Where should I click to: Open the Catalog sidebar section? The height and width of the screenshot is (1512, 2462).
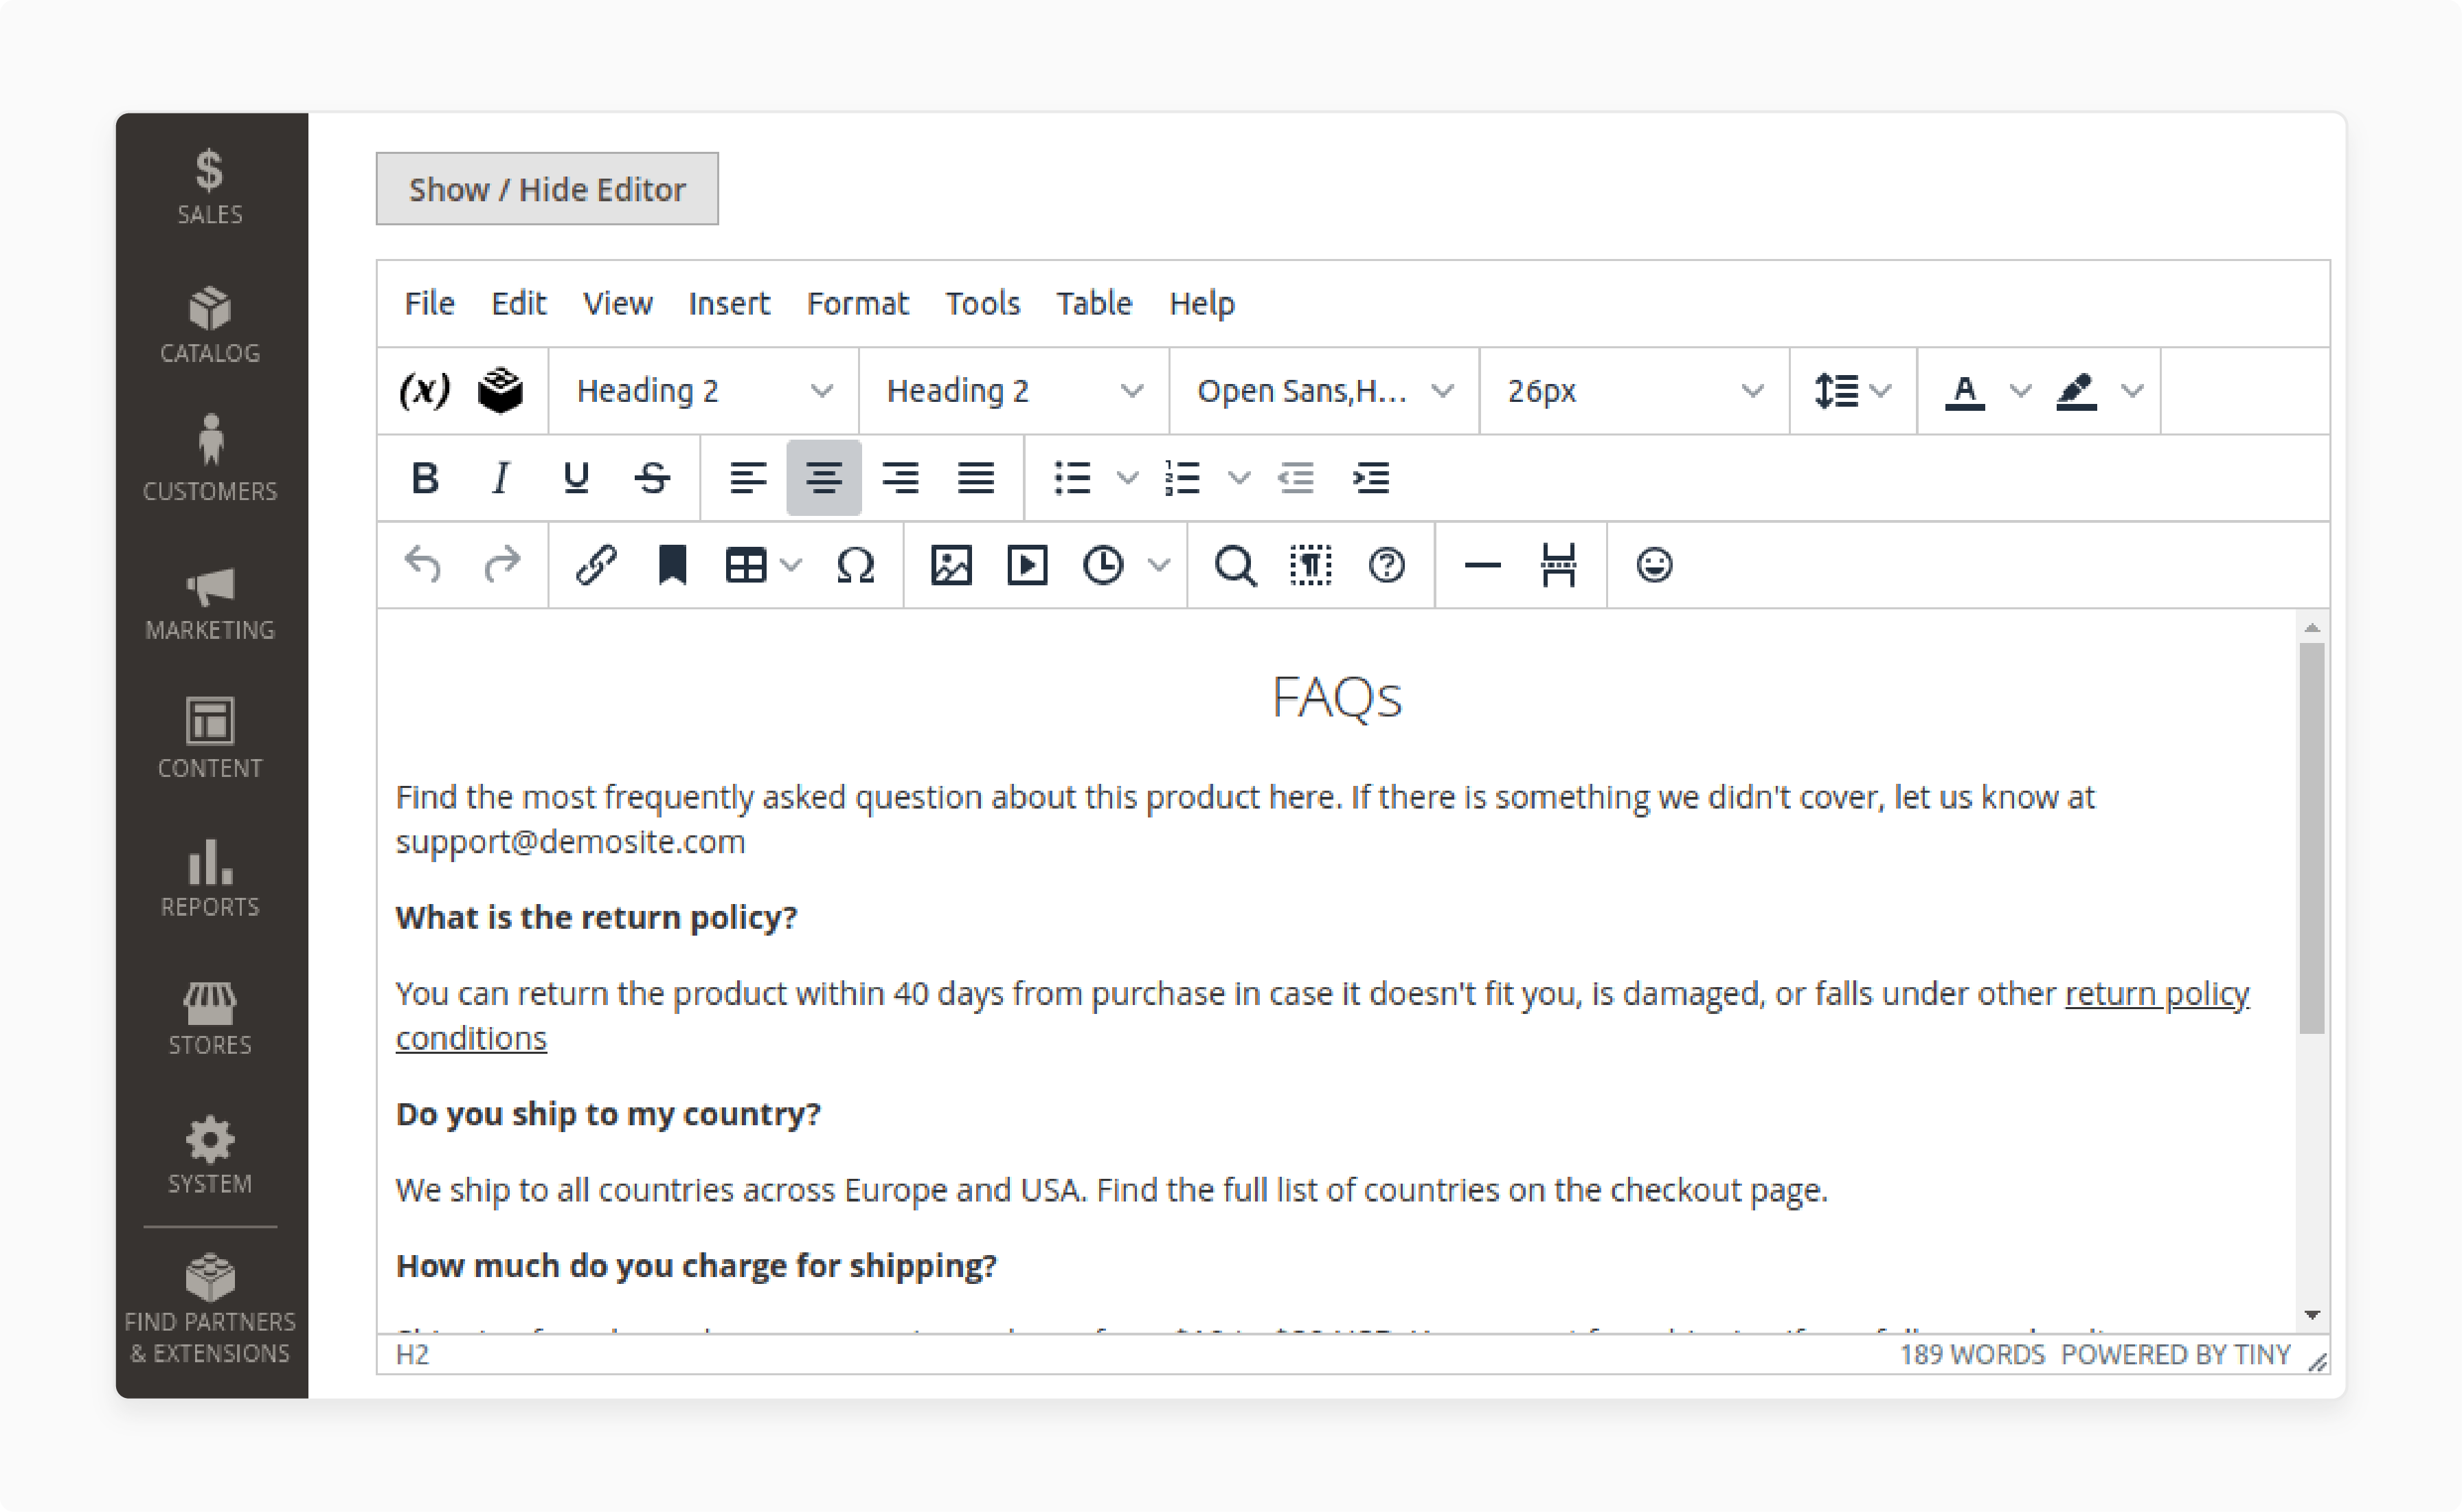(x=210, y=326)
